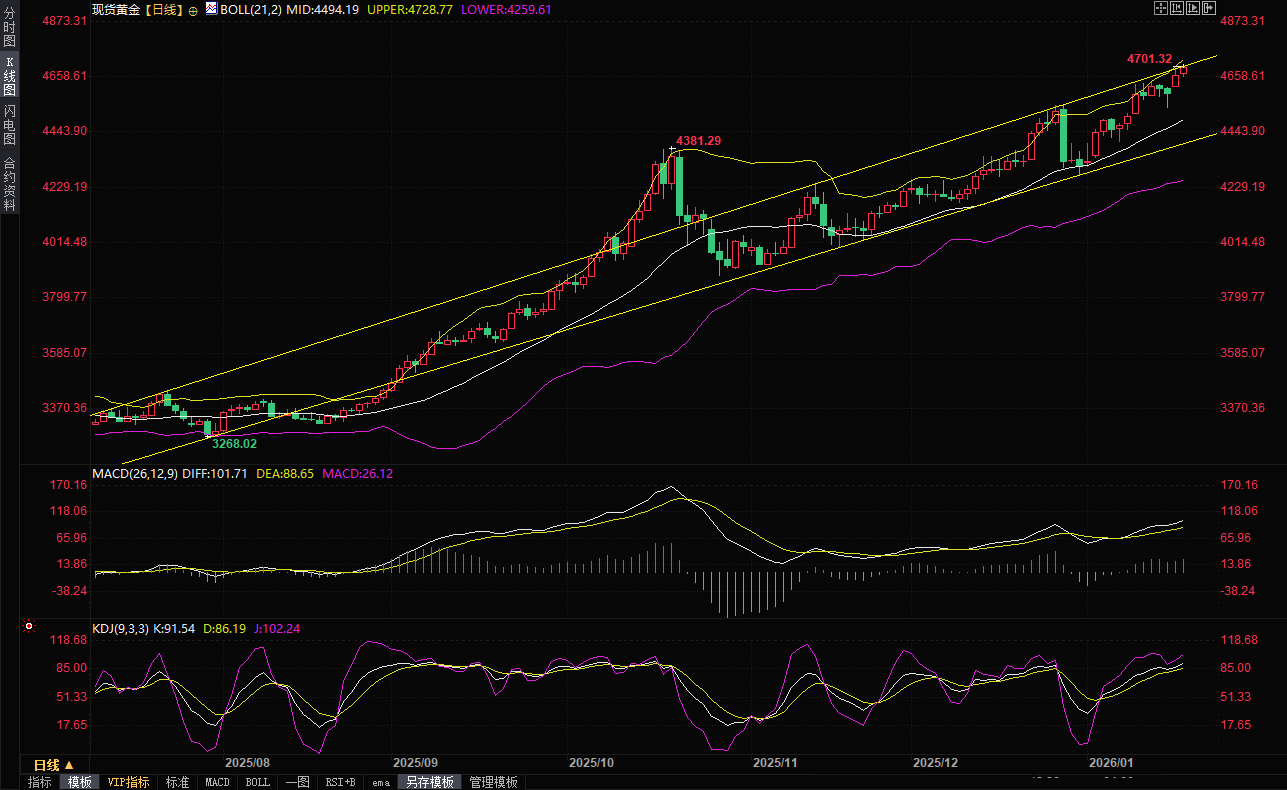
Task: Open the 合约资料 side tab
Action: 9,183
